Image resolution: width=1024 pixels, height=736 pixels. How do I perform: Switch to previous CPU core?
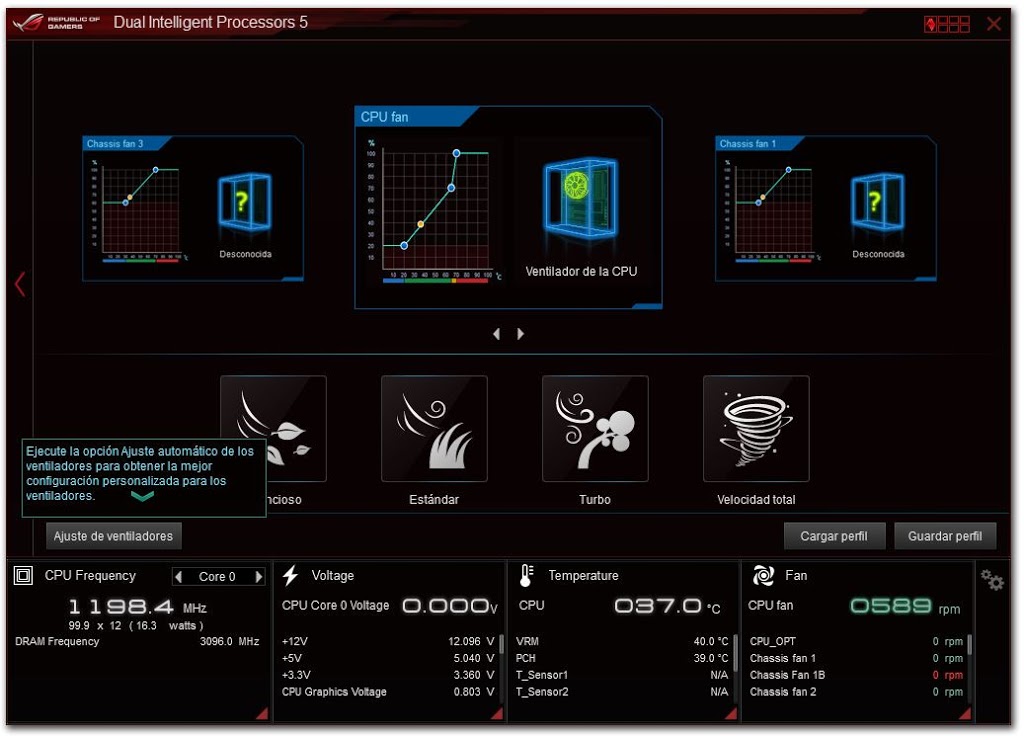[x=179, y=577]
